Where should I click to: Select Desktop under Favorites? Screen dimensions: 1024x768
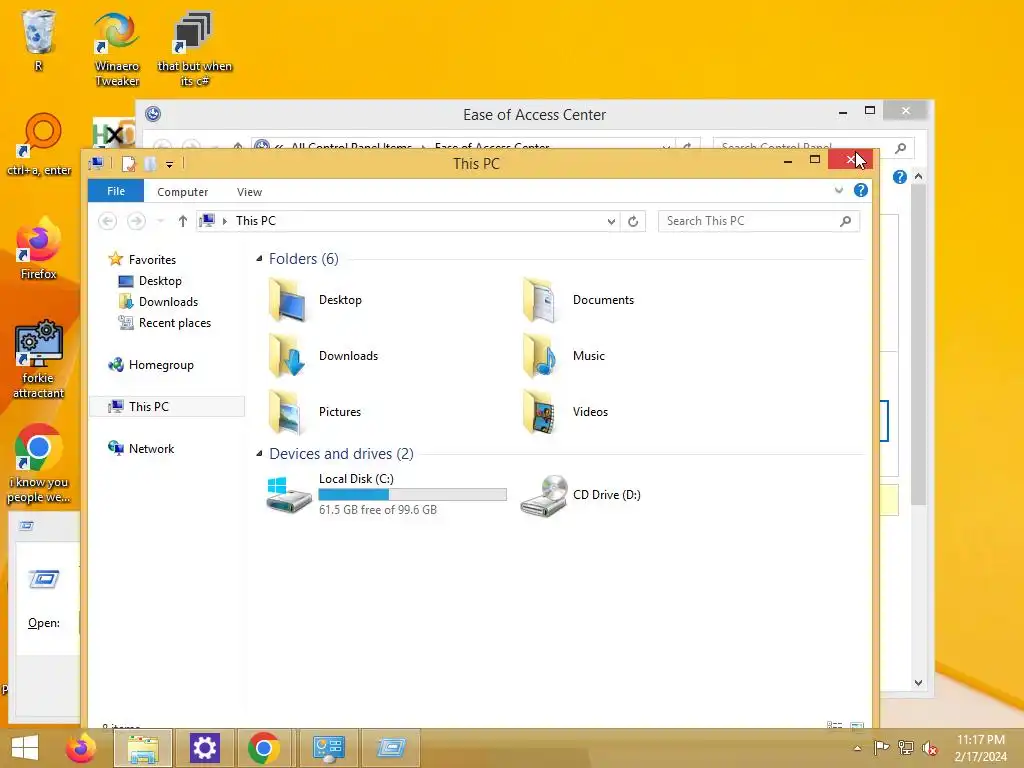point(150,281)
